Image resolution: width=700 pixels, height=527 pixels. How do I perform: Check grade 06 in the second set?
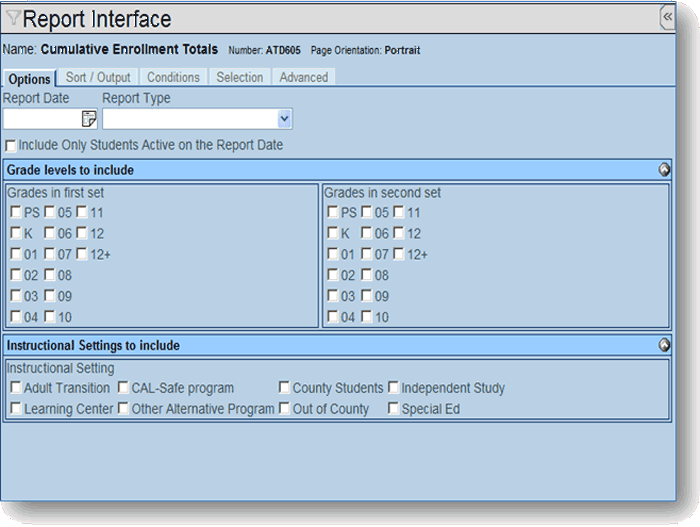pos(367,233)
